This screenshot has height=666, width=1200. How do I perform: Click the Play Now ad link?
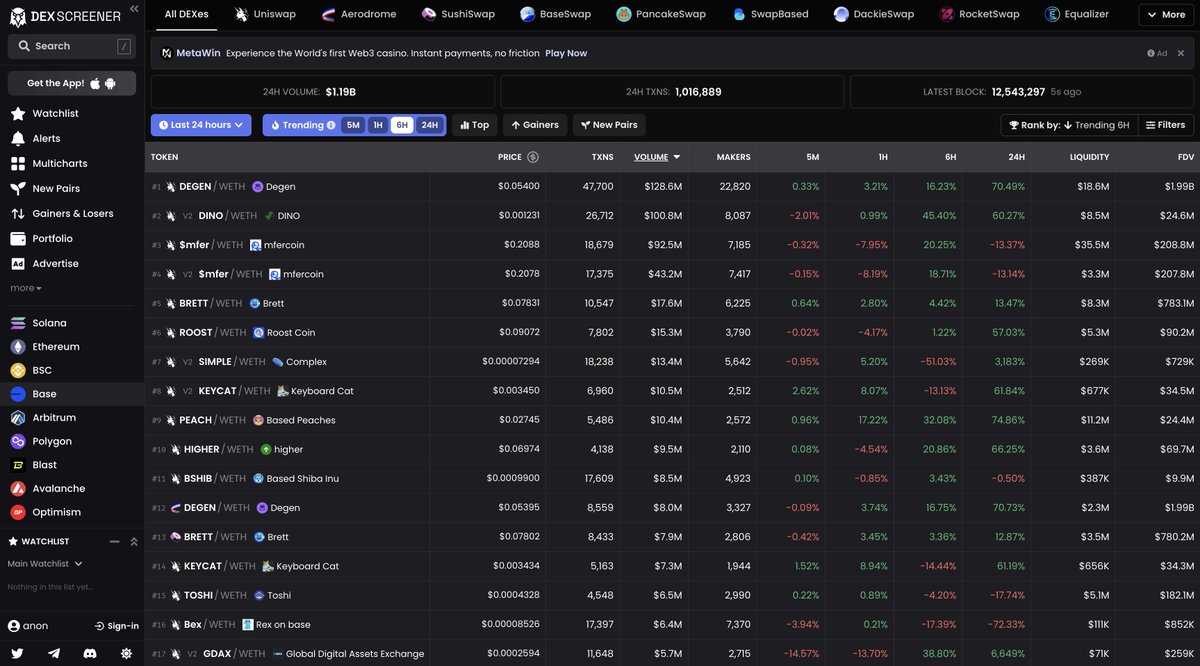coord(566,53)
